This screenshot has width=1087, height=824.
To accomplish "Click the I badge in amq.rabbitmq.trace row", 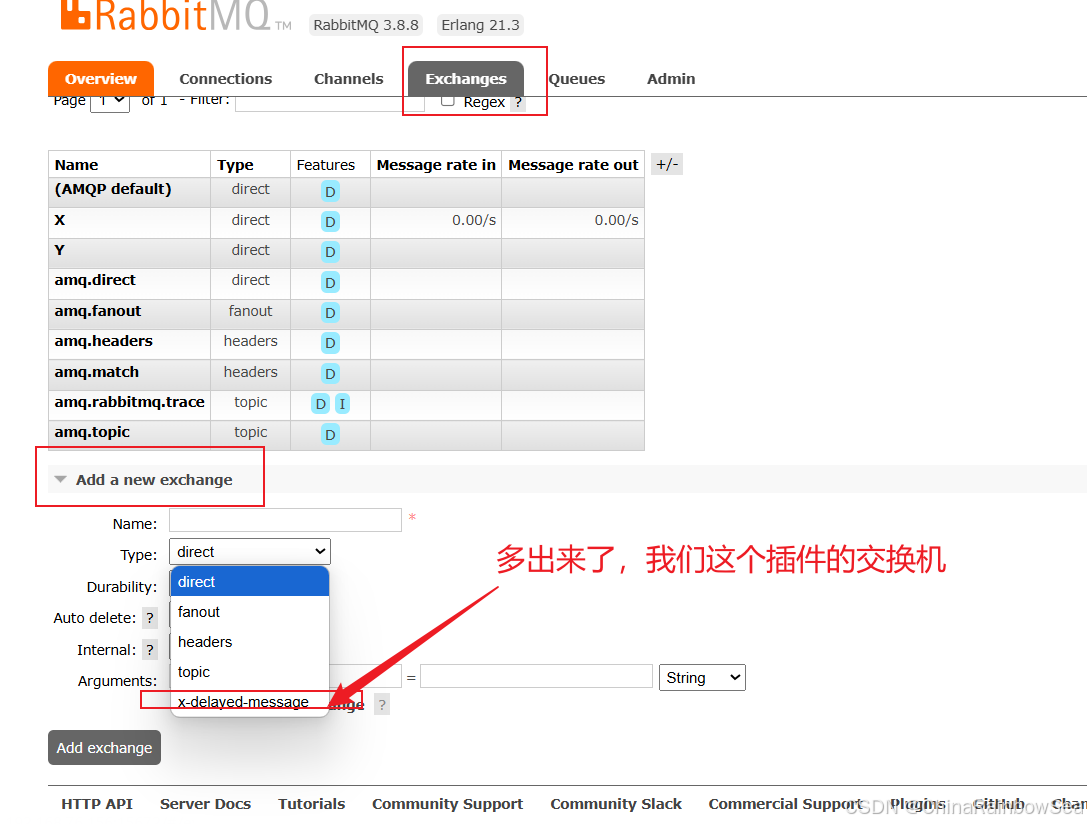I will 342,403.
